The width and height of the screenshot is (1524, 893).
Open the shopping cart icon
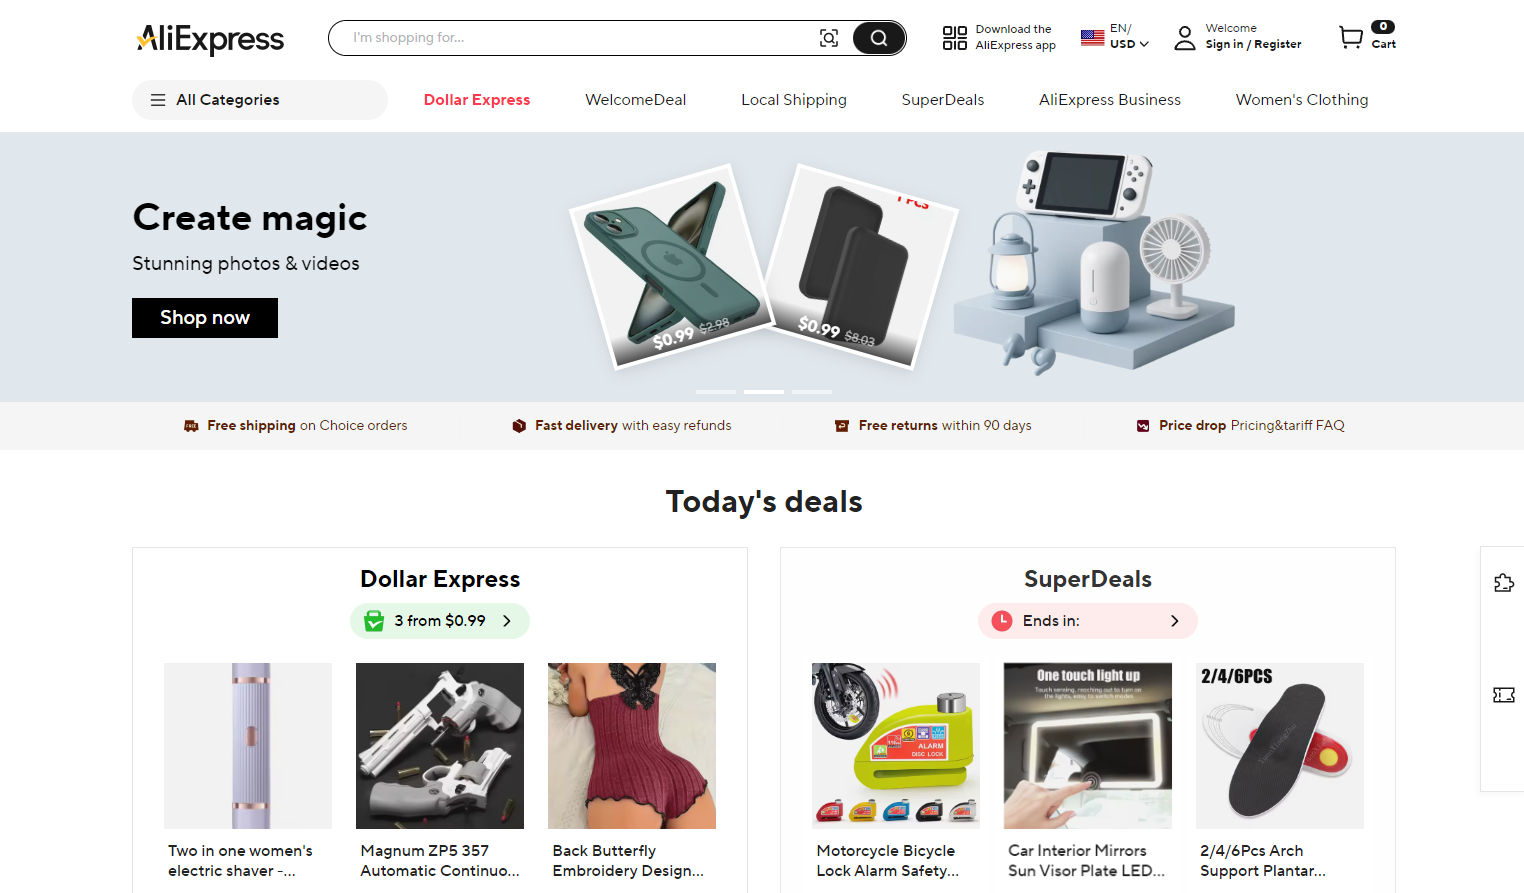click(1351, 38)
